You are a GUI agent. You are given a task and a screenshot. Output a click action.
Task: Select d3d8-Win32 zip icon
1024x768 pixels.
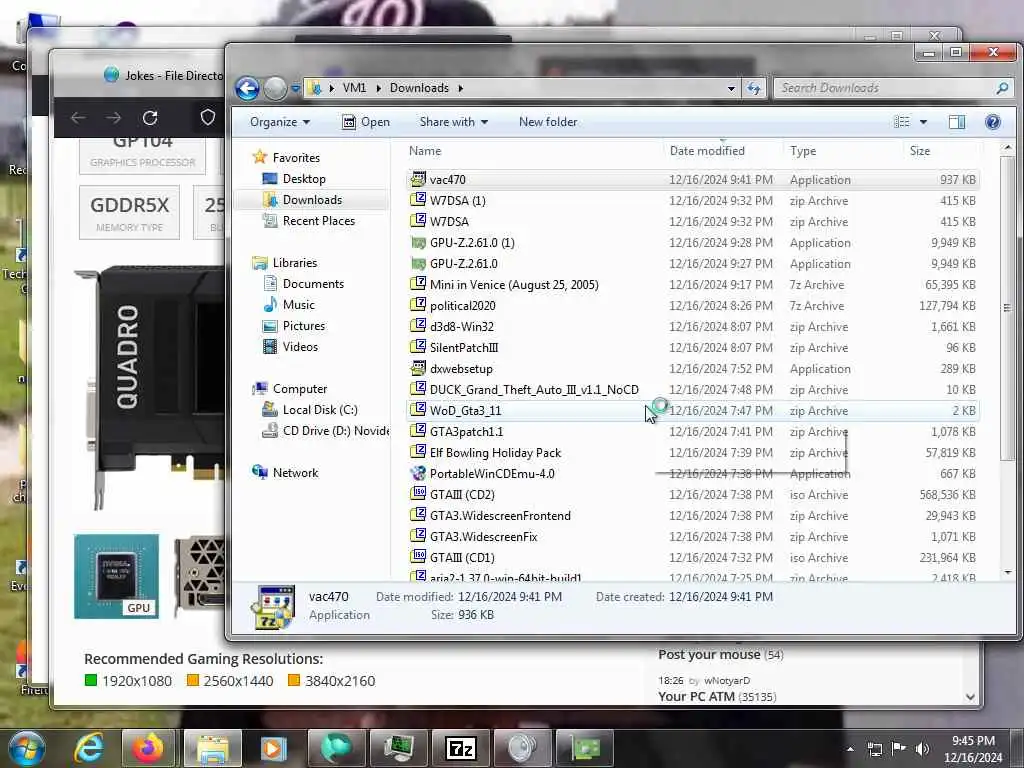tap(418, 327)
